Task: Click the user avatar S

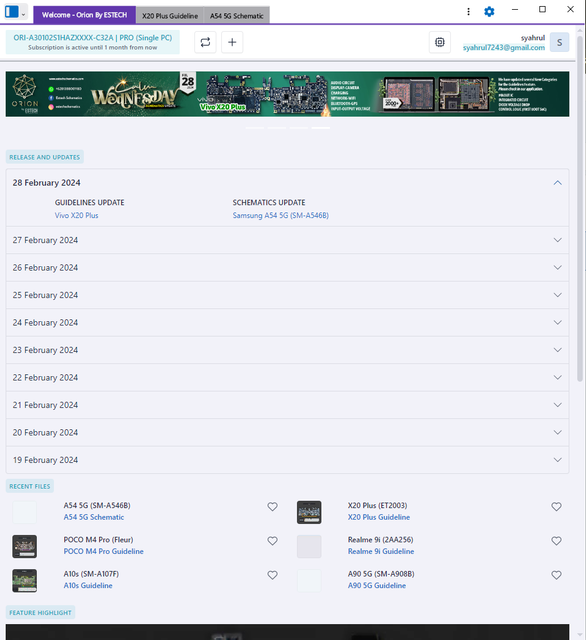Action: (x=559, y=42)
